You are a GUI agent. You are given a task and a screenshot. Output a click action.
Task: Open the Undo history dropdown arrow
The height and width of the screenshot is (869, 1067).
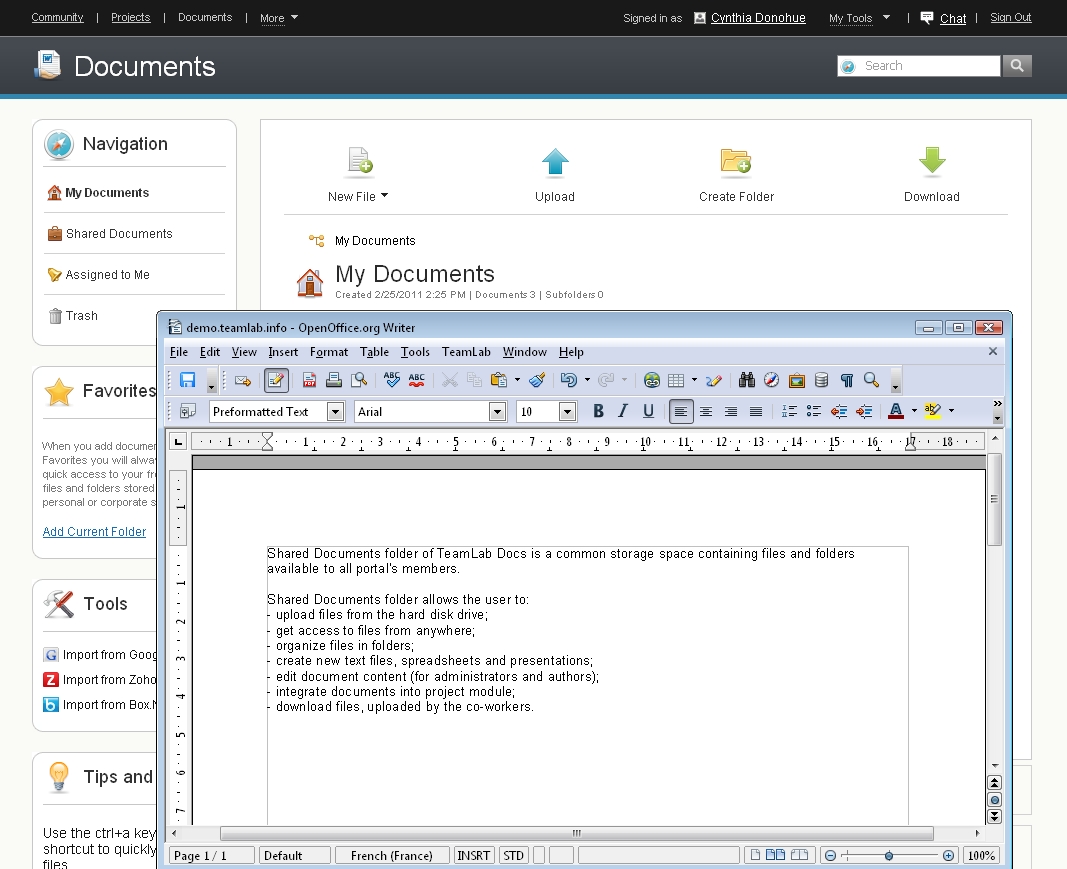[587, 380]
